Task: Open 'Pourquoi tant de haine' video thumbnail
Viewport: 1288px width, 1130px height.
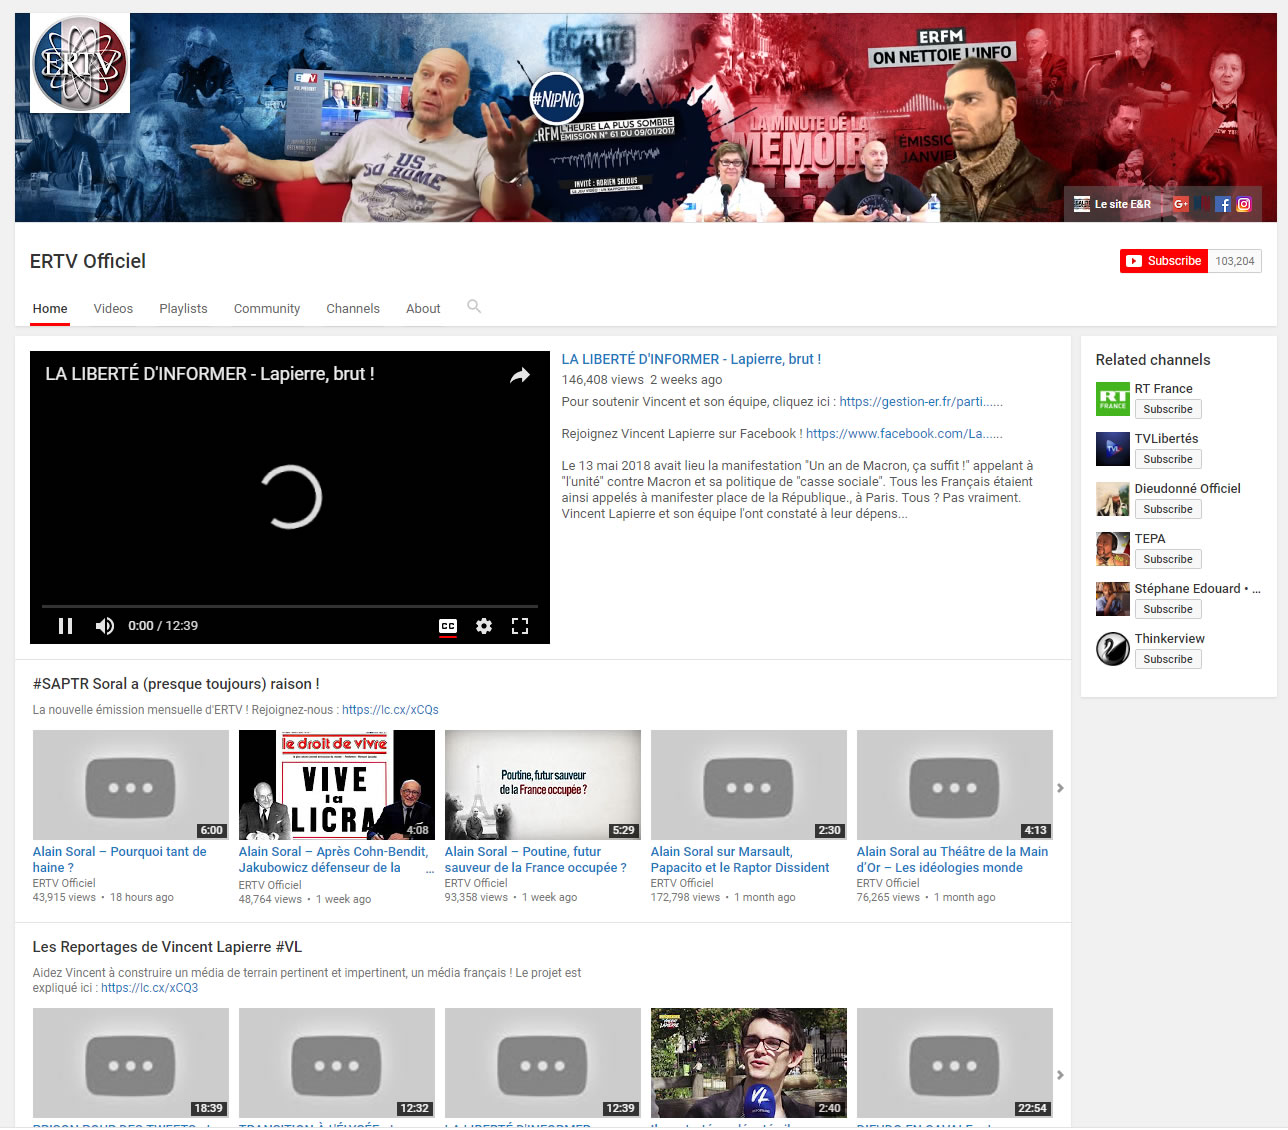Action: tap(131, 785)
